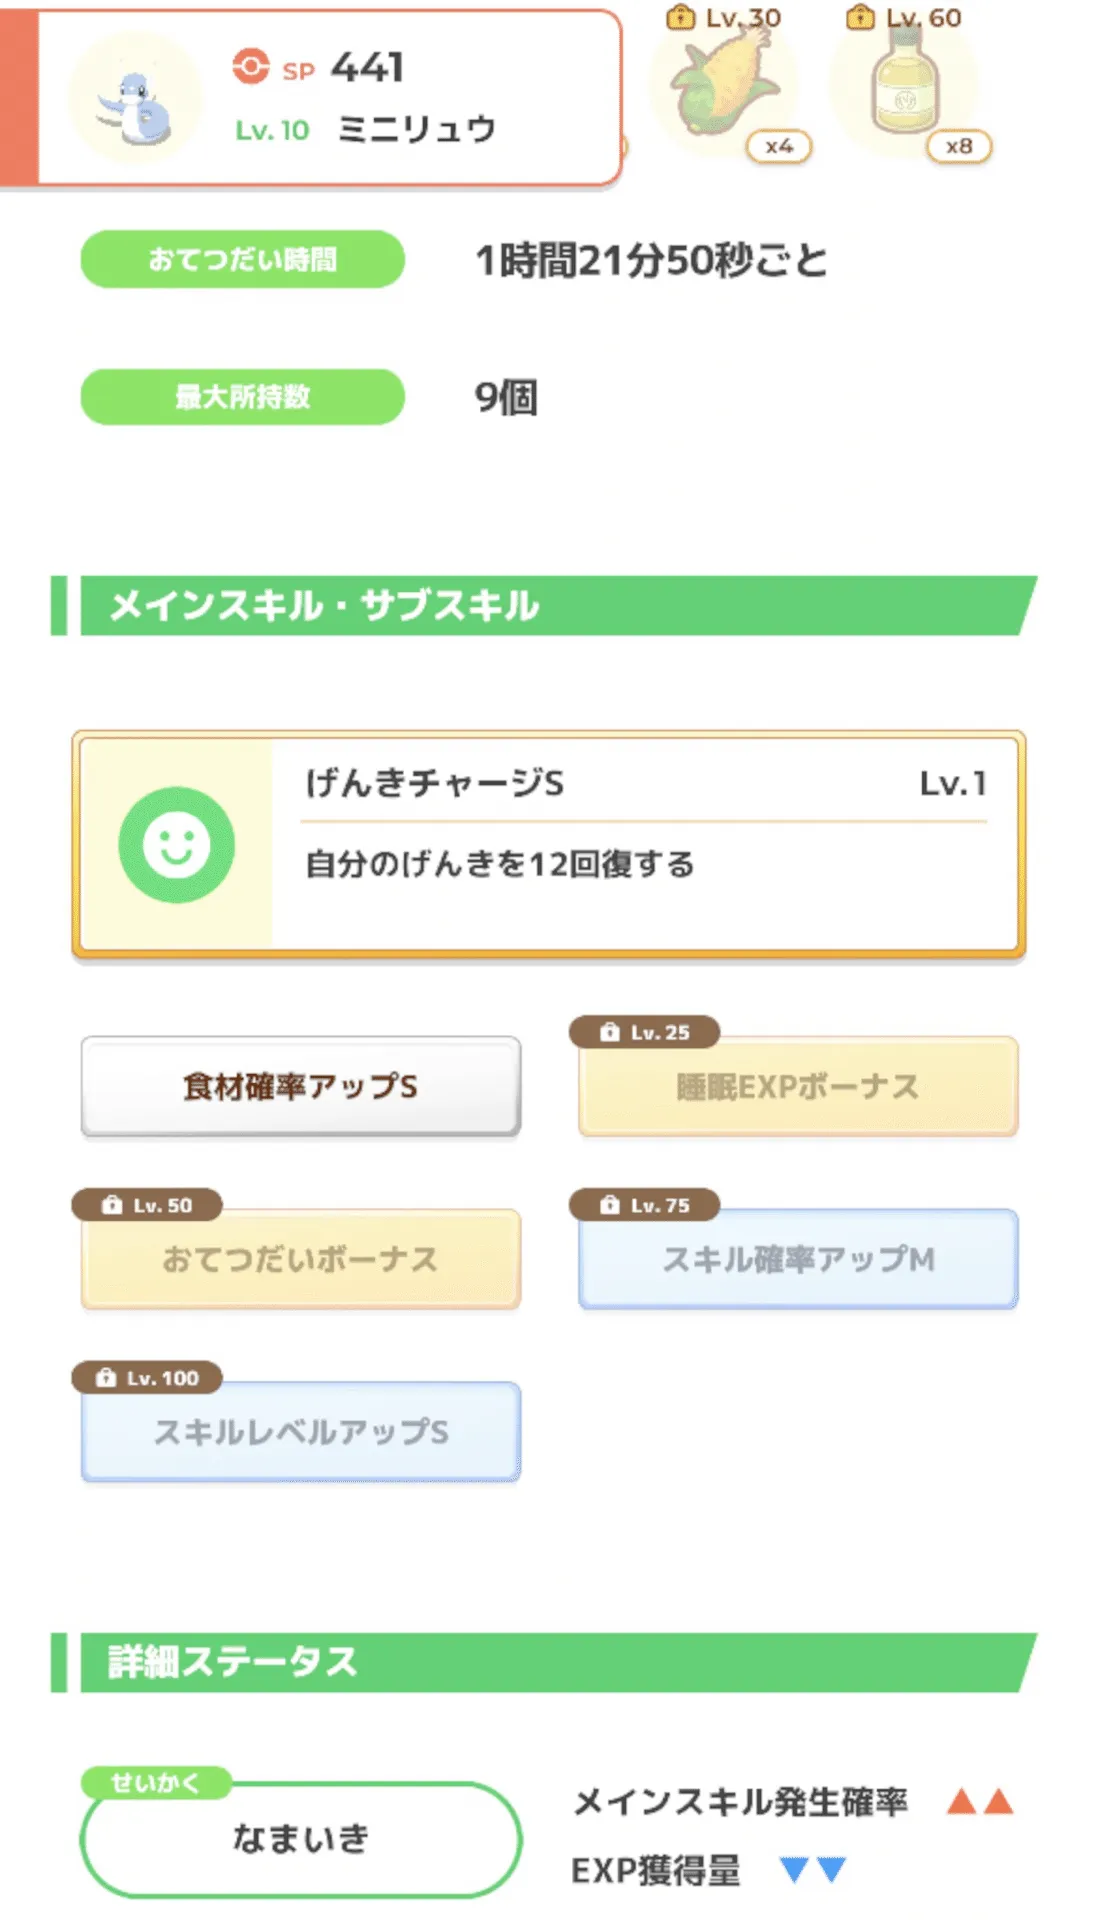Select the locked 睡眠EXPボーナス sub skill
Viewport: 1098px width, 1920px height.
[798, 1087]
